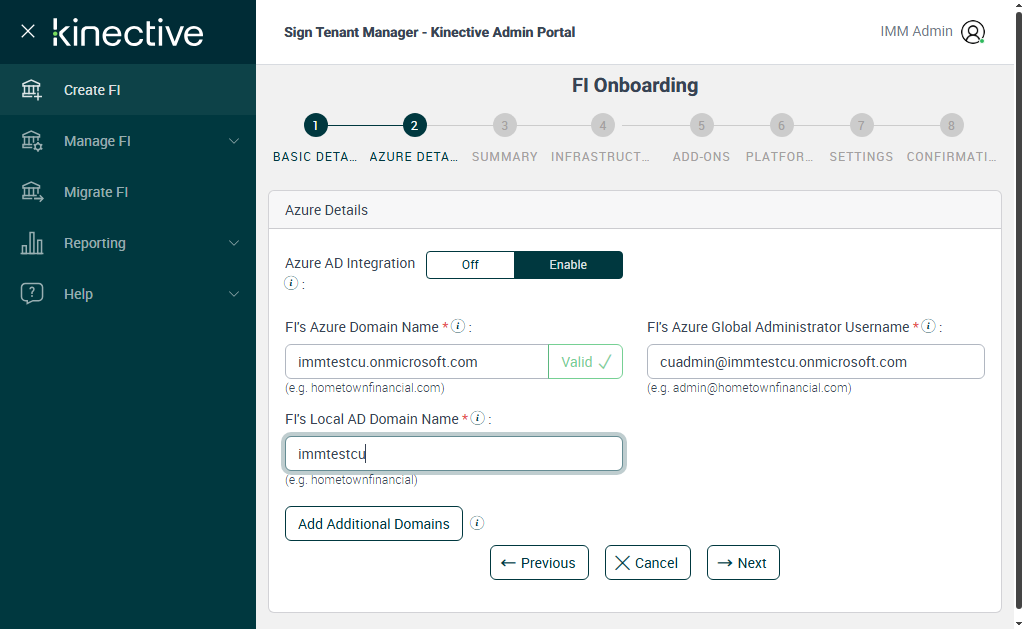Expand the Manage FI submenu chevron
This screenshot has width=1024, height=629.
(x=234, y=141)
